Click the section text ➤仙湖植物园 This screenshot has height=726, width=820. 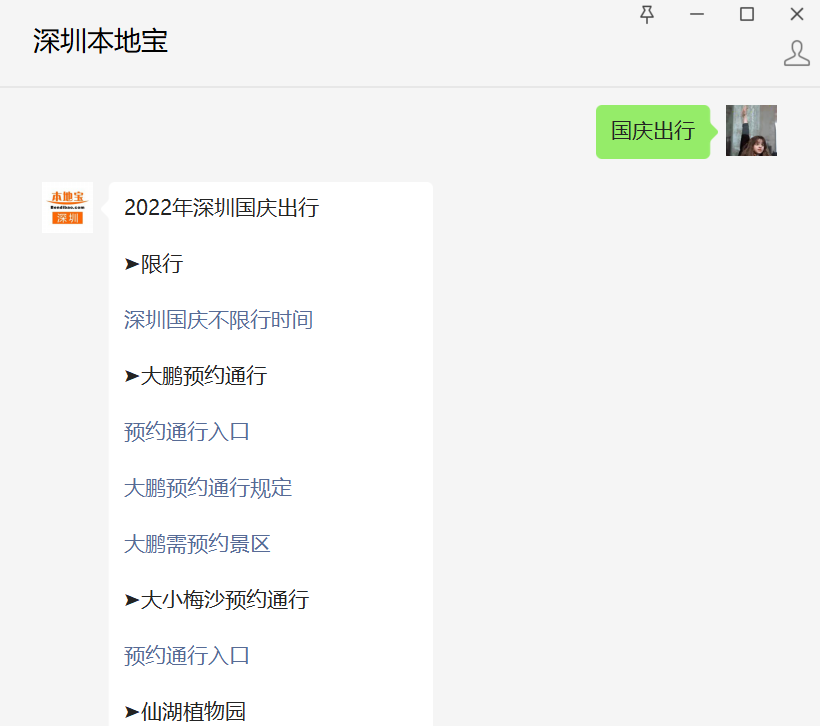pyautogui.click(x=185, y=711)
